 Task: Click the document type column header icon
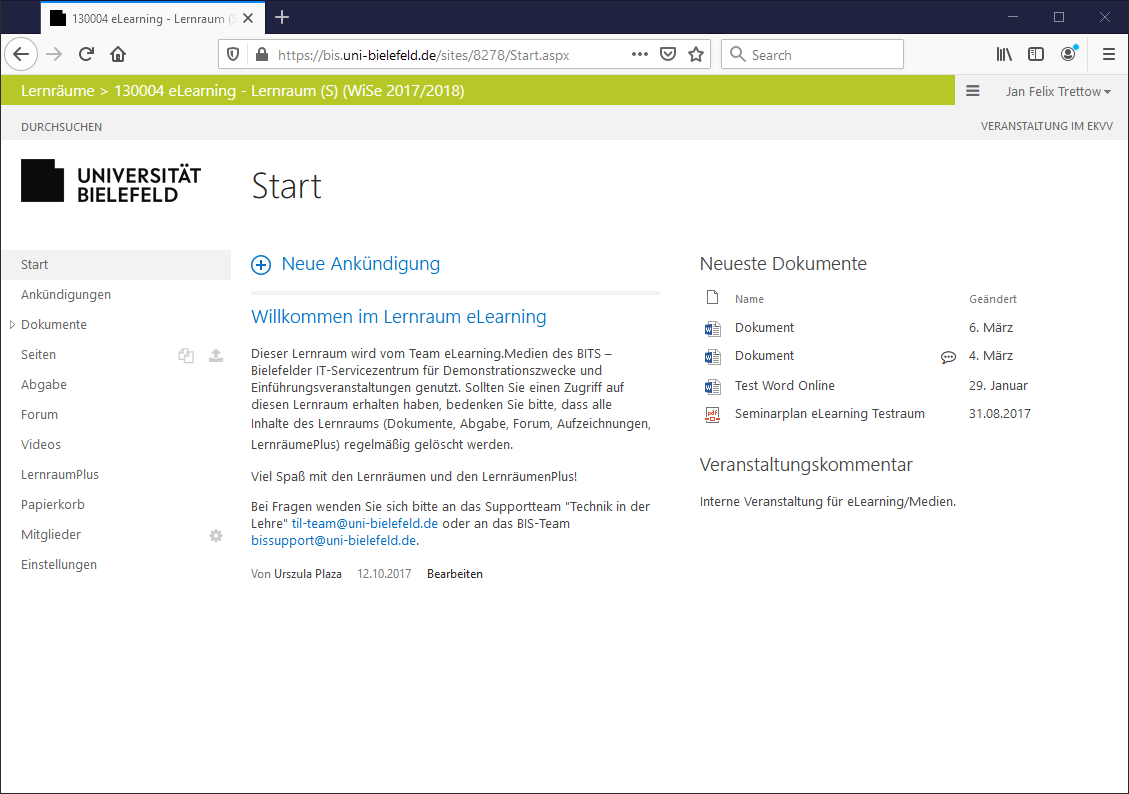[x=712, y=297]
